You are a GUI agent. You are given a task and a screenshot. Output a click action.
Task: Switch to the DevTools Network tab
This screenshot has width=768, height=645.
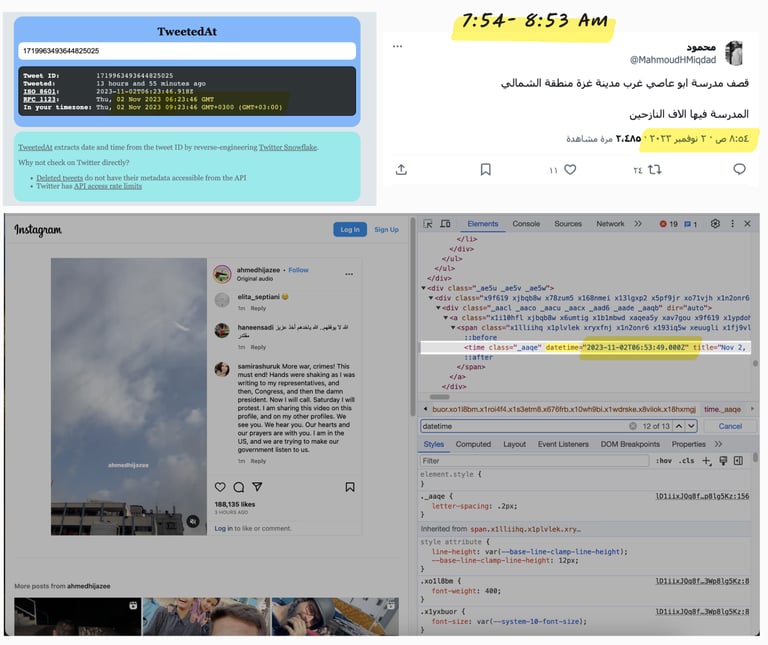point(610,224)
